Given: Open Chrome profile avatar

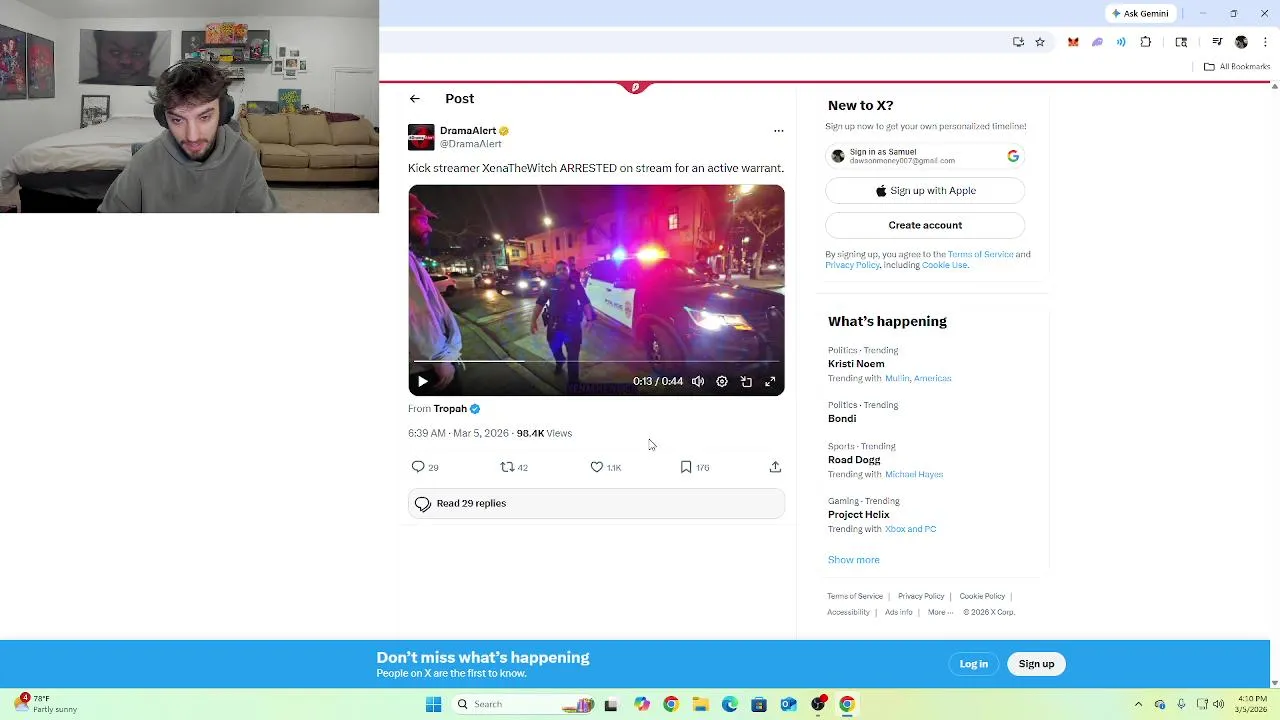Looking at the screenshot, I should pyautogui.click(x=1241, y=42).
